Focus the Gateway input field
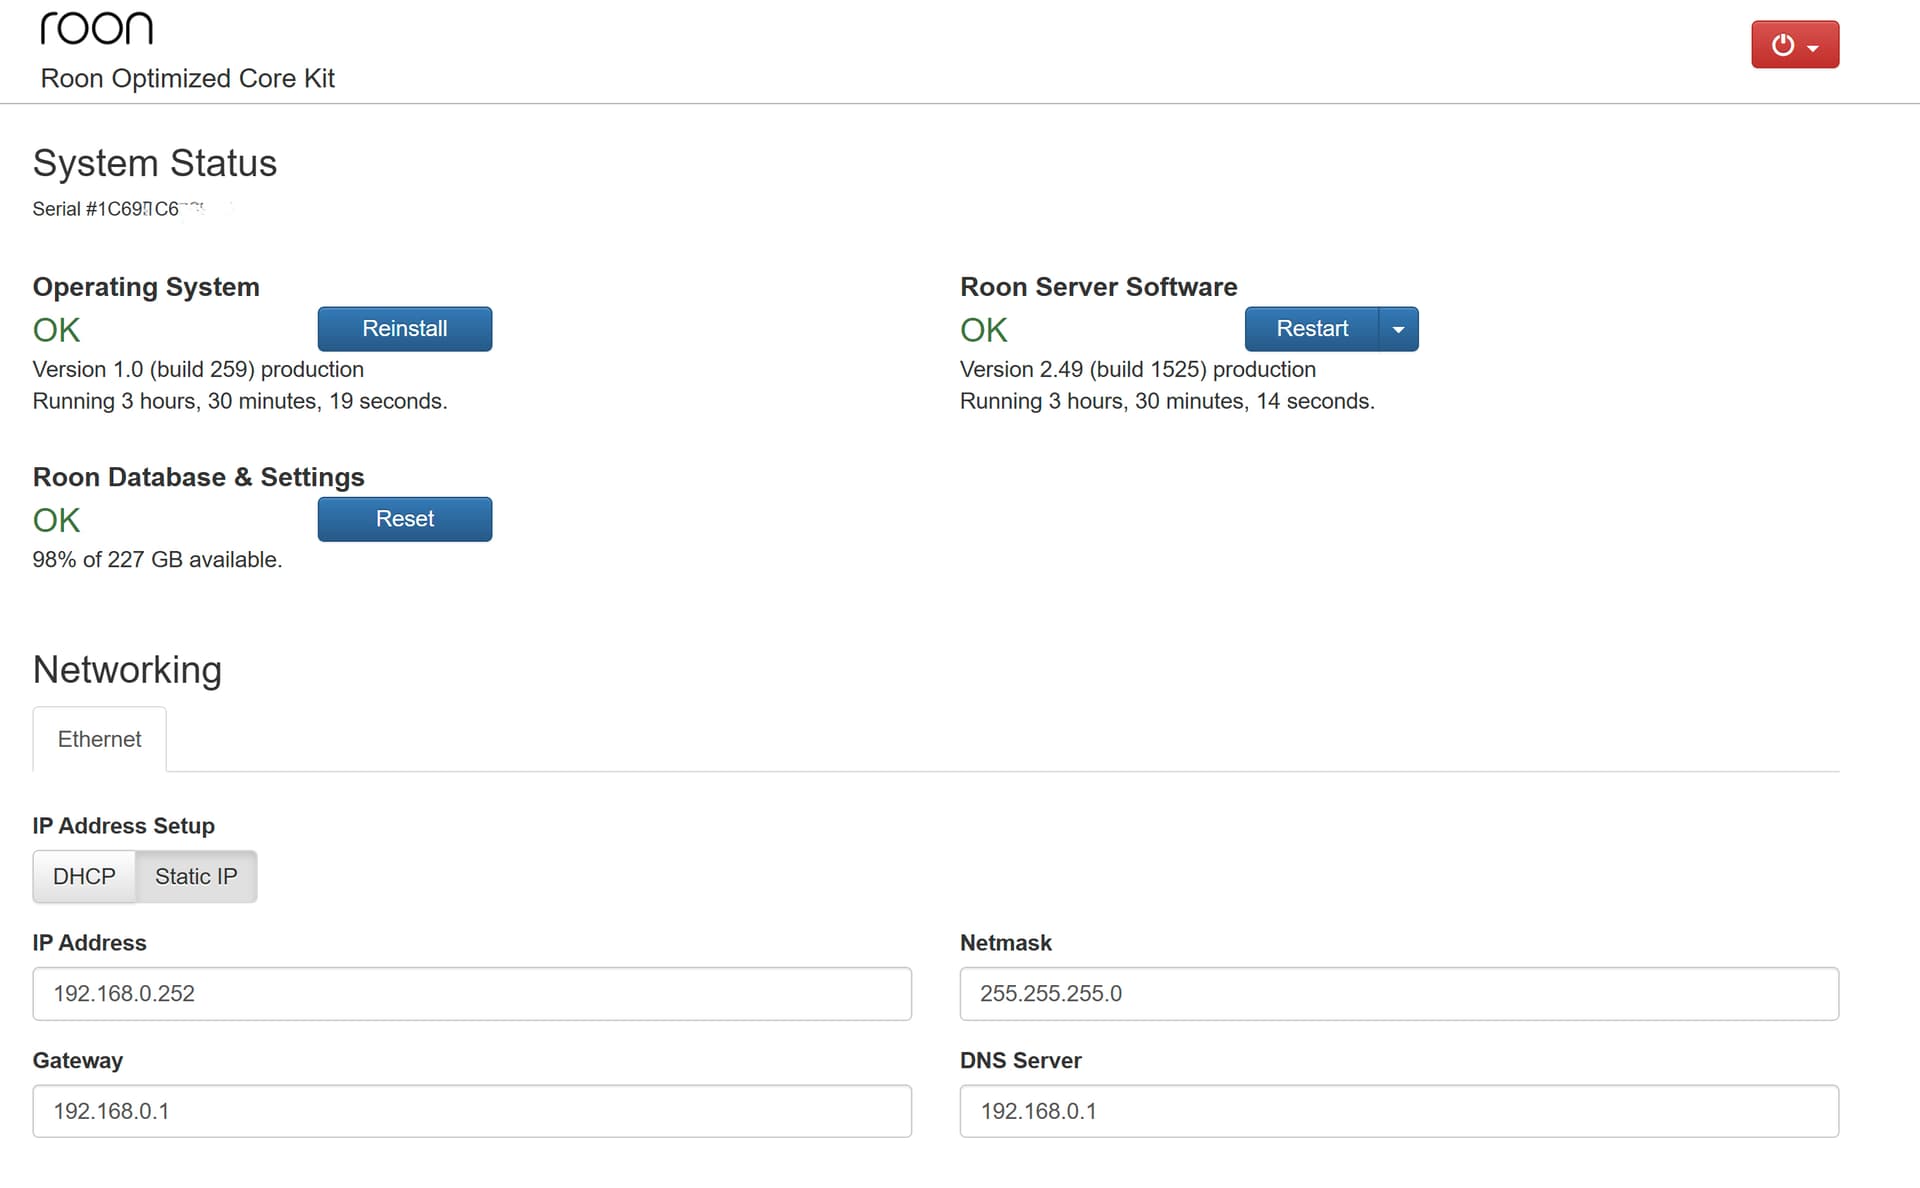The image size is (1920, 1188). click(x=472, y=1111)
